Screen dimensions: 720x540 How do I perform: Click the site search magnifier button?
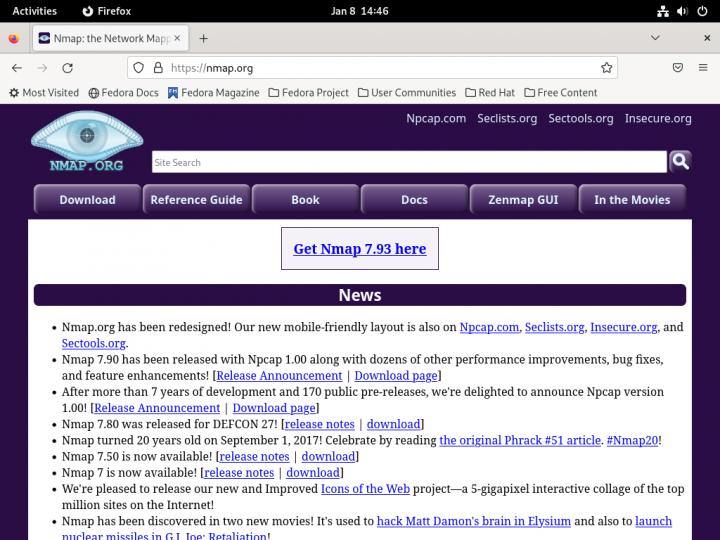680,162
